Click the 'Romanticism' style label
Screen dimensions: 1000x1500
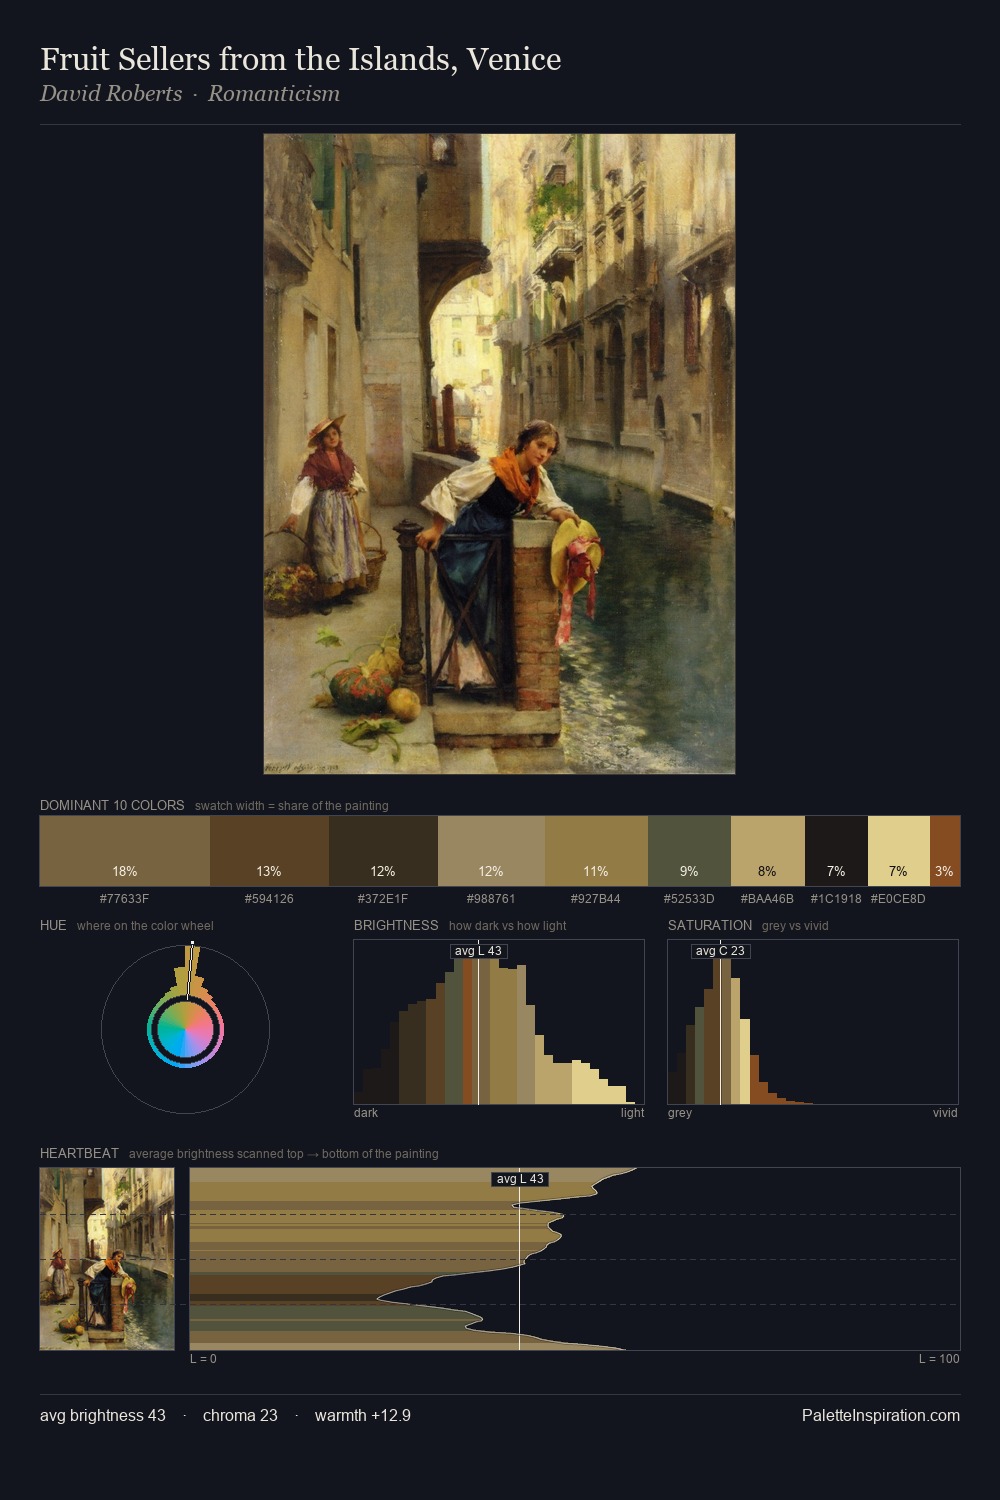274,94
